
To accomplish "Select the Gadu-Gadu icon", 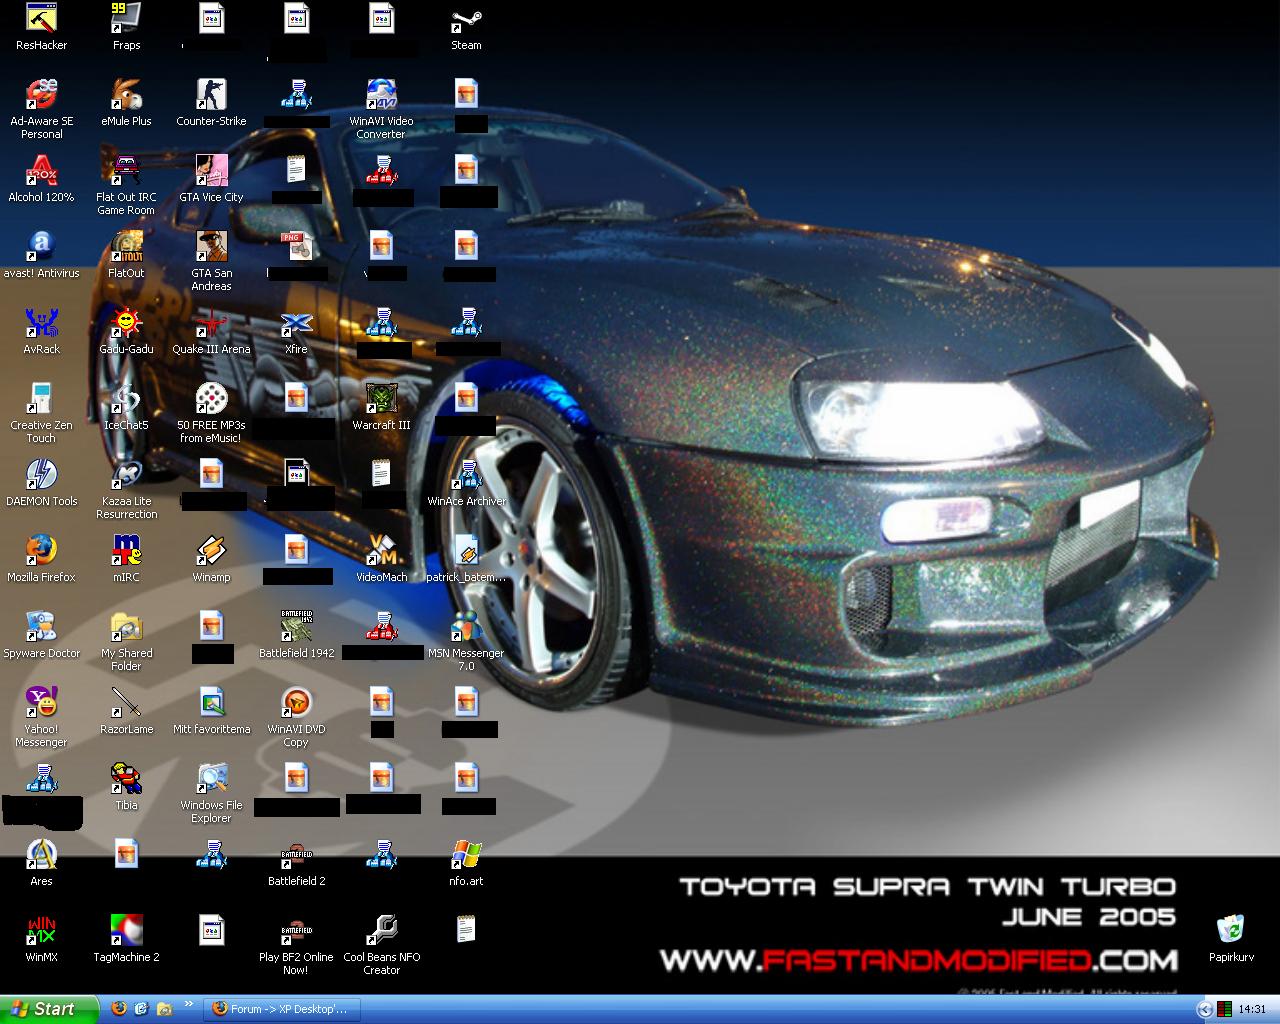I will tap(126, 331).
